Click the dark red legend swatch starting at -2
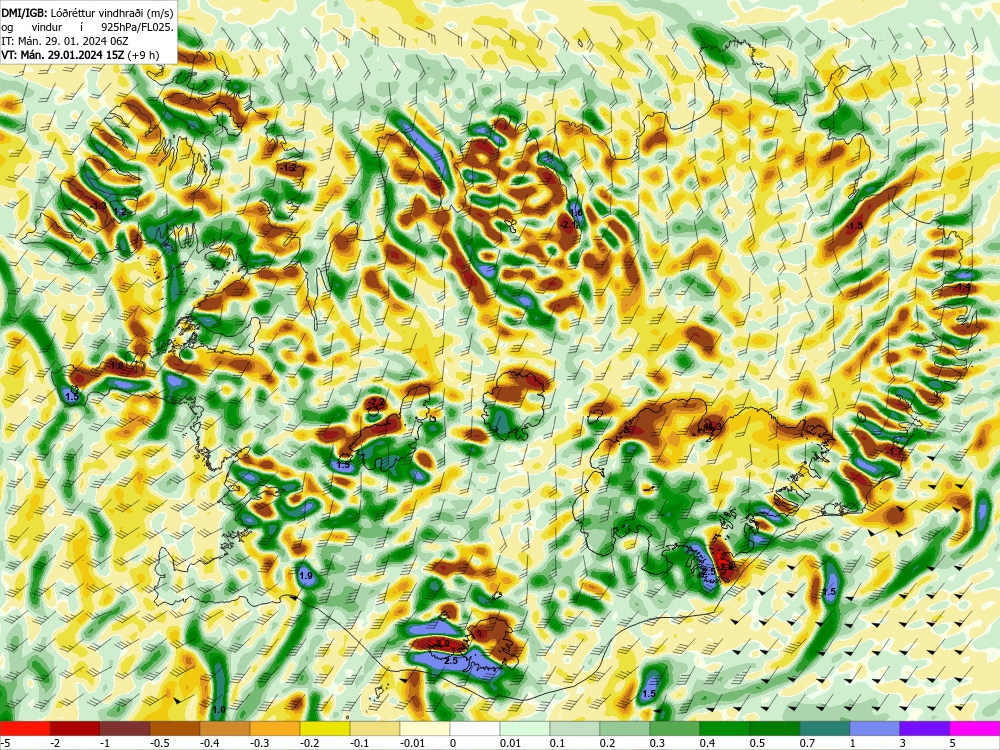1000x750 pixels. point(75,728)
